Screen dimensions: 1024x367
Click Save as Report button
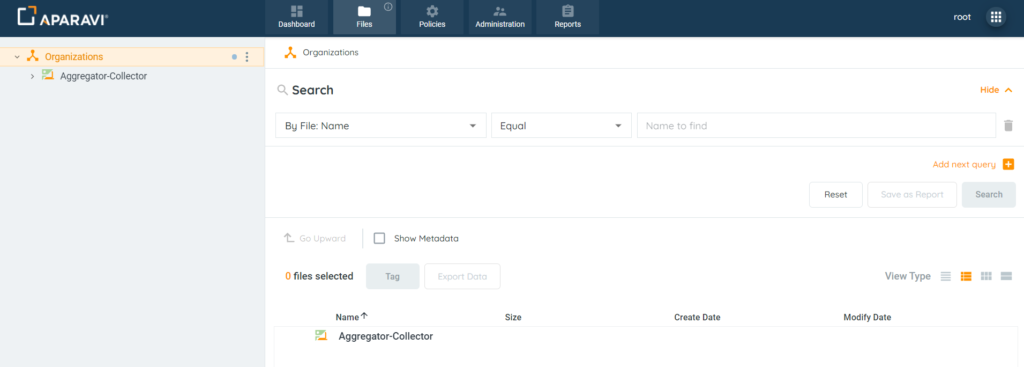(912, 195)
